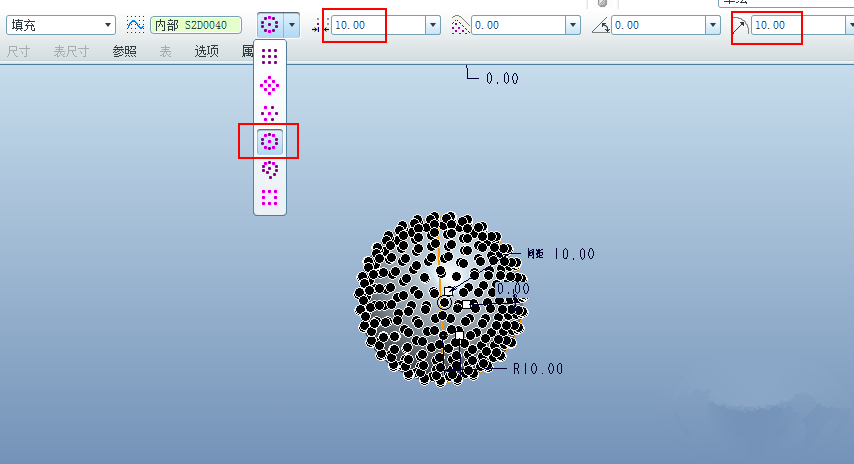The image size is (854, 464).
Task: Click the grid rotation angle icon
Action: [x=601, y=26]
